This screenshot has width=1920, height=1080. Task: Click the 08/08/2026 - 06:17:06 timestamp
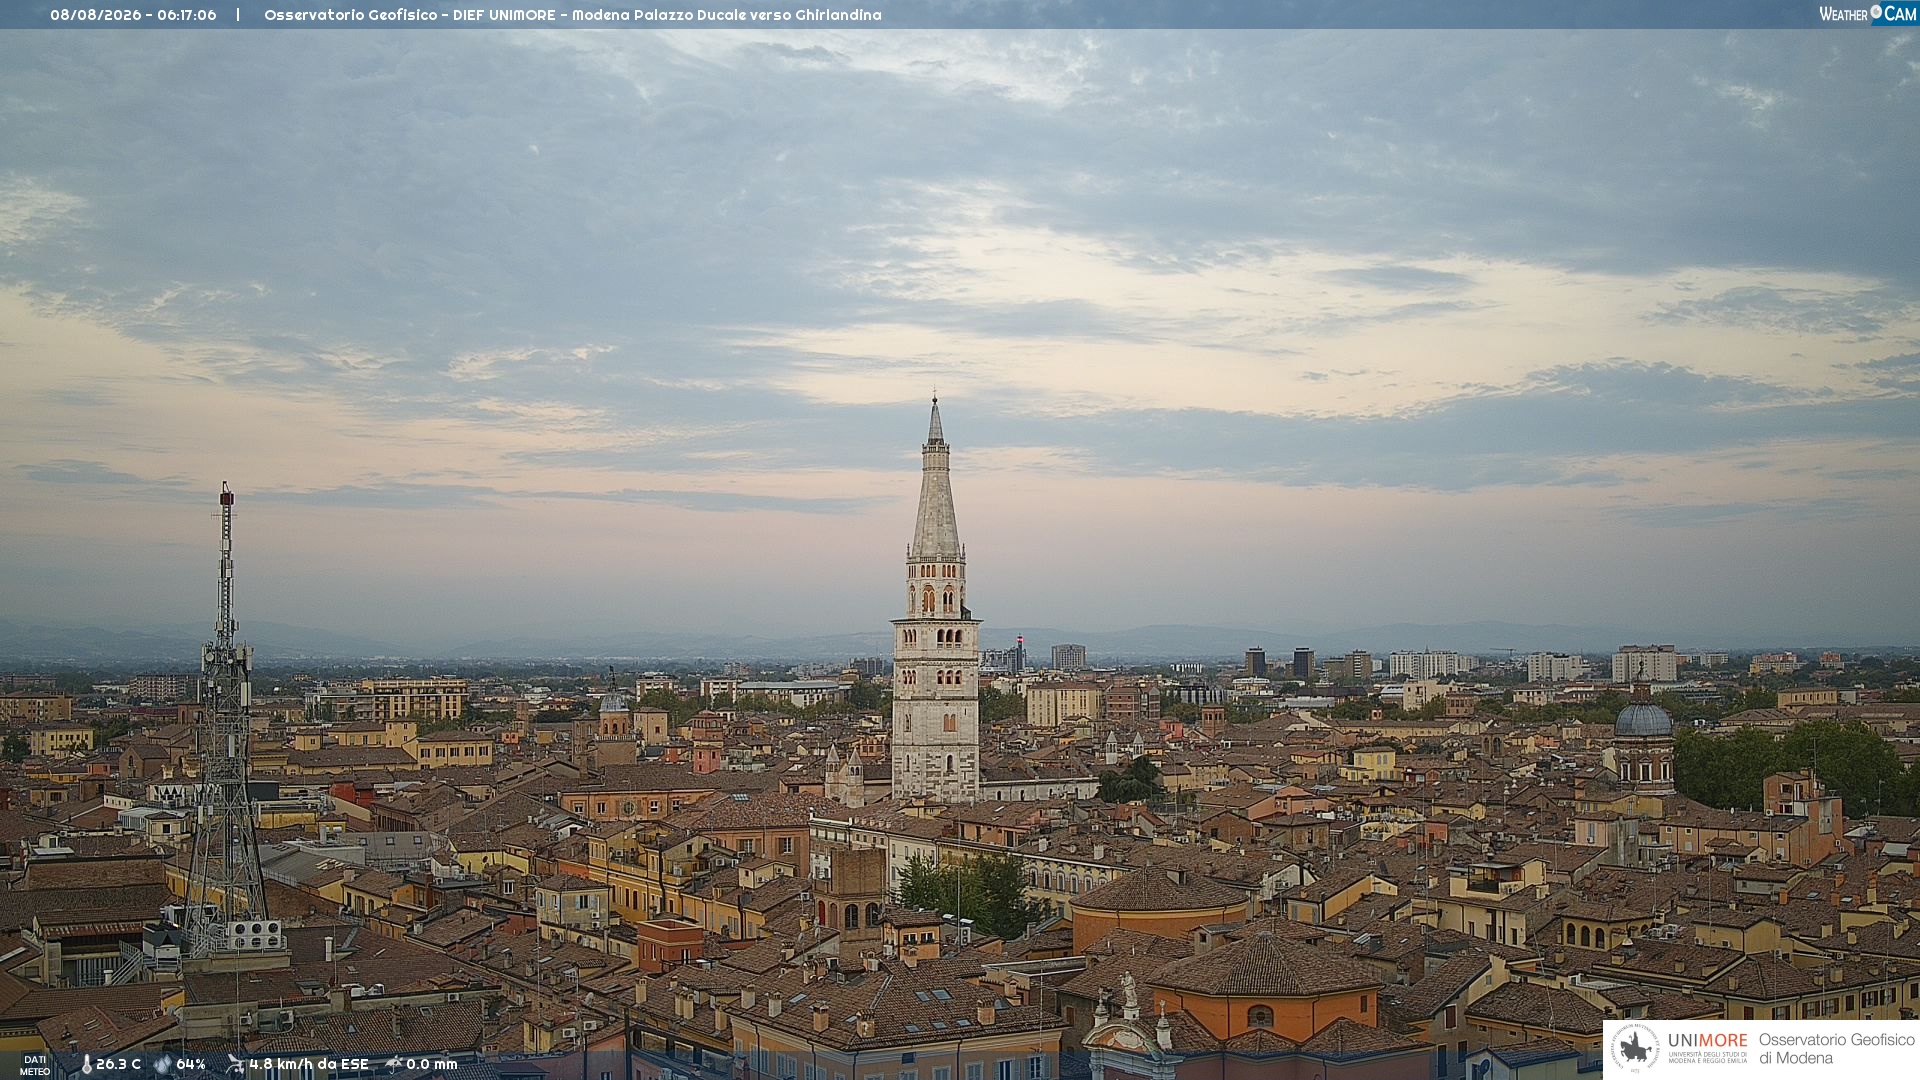[133, 15]
